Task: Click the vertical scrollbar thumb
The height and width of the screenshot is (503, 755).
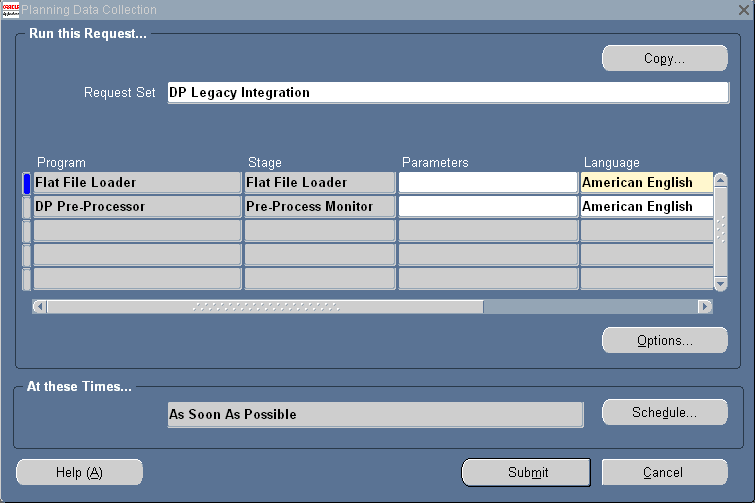Action: [x=720, y=232]
